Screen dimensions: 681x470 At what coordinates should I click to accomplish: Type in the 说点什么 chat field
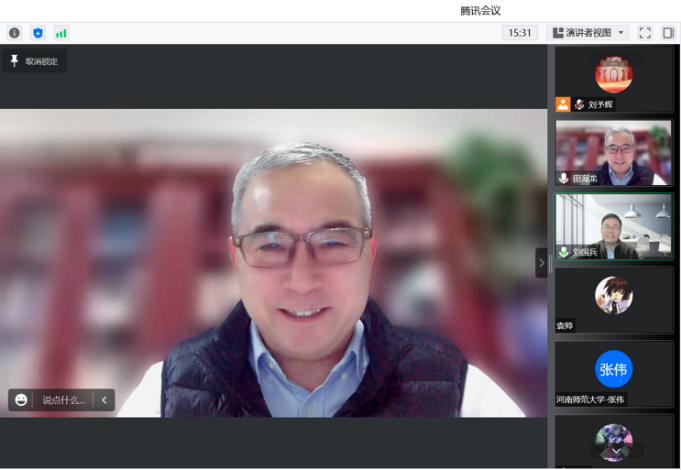pyautogui.click(x=64, y=400)
